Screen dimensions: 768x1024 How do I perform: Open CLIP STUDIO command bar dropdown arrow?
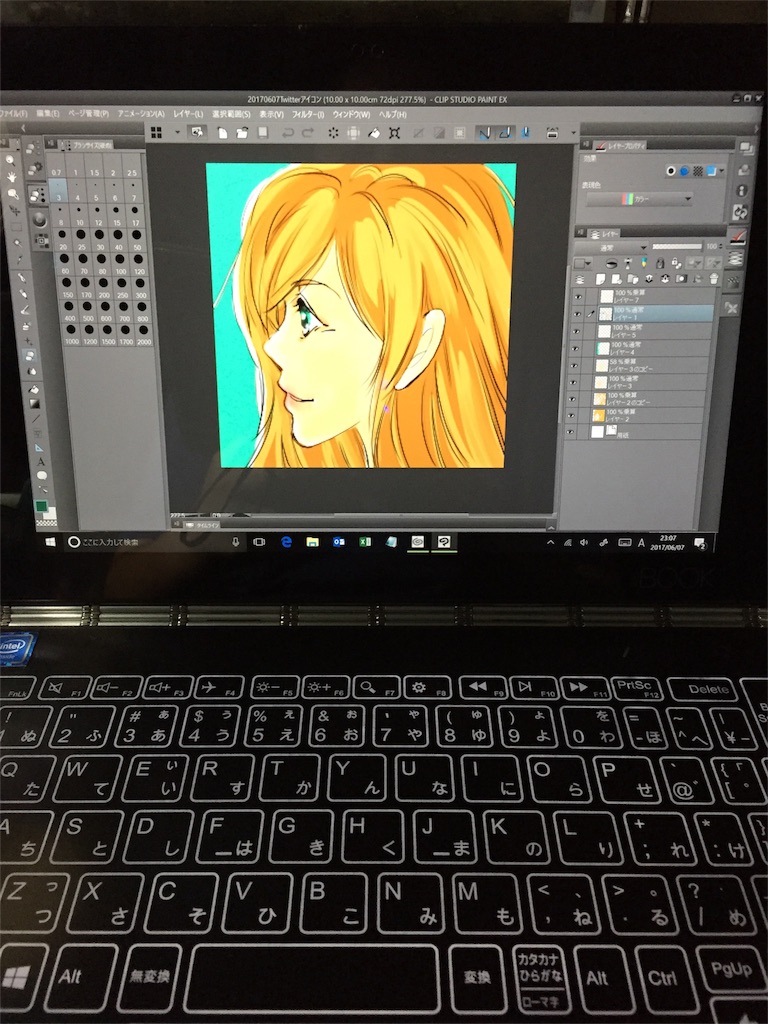tap(177, 133)
